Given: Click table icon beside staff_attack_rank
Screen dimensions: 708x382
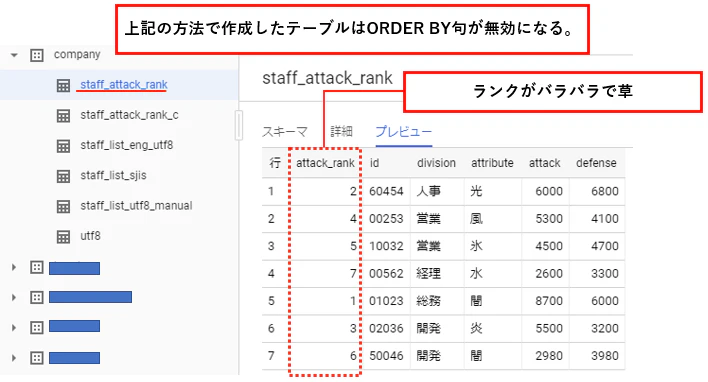Looking at the screenshot, I should 63,85.
